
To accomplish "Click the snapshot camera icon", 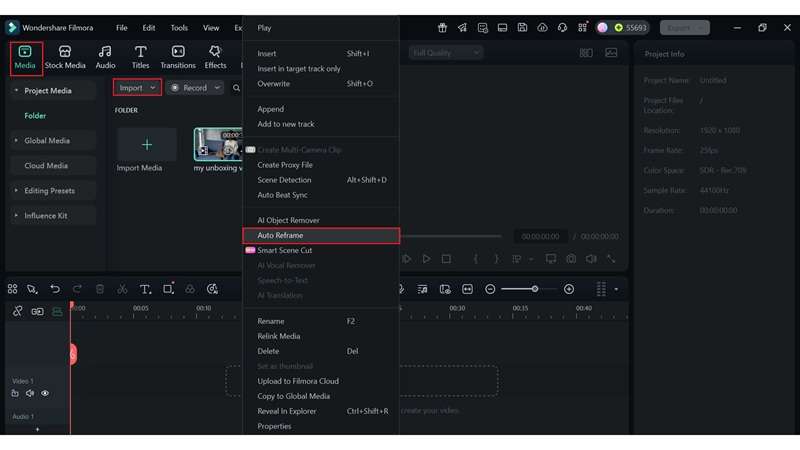I will (x=571, y=259).
